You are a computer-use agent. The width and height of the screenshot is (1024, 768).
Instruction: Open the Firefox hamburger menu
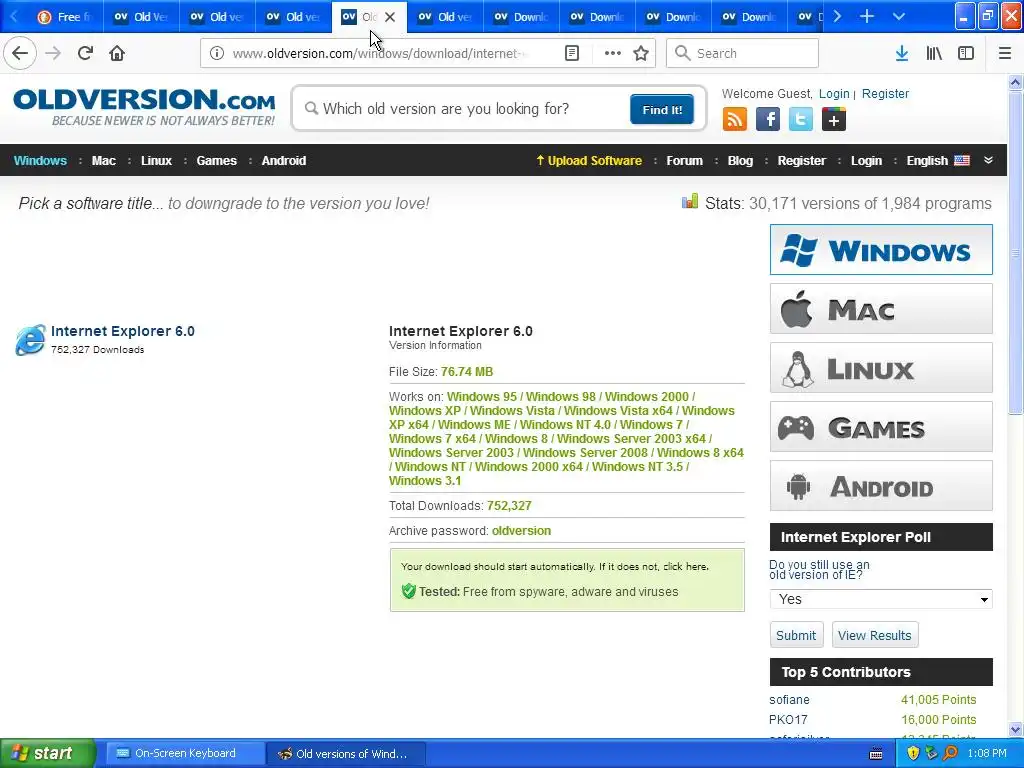click(x=1004, y=53)
